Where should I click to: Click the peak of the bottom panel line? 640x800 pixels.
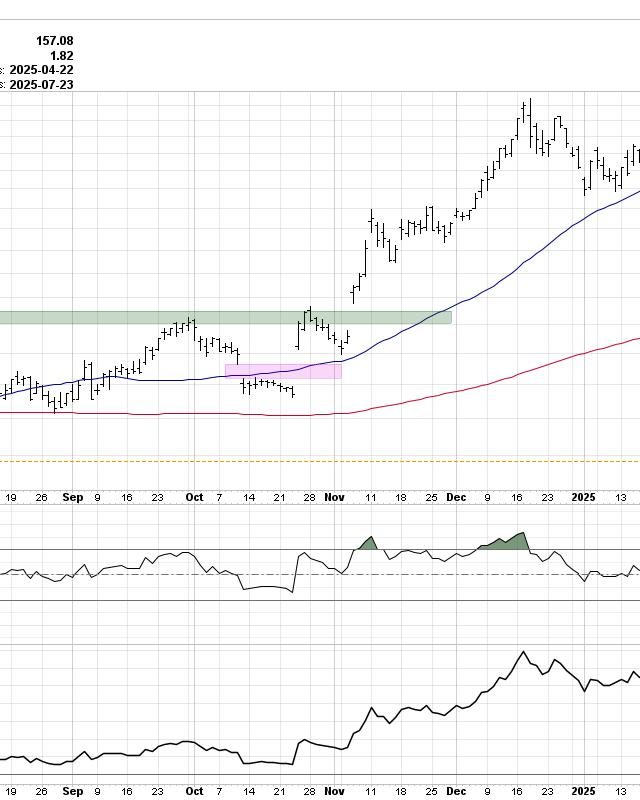[x=522, y=653]
